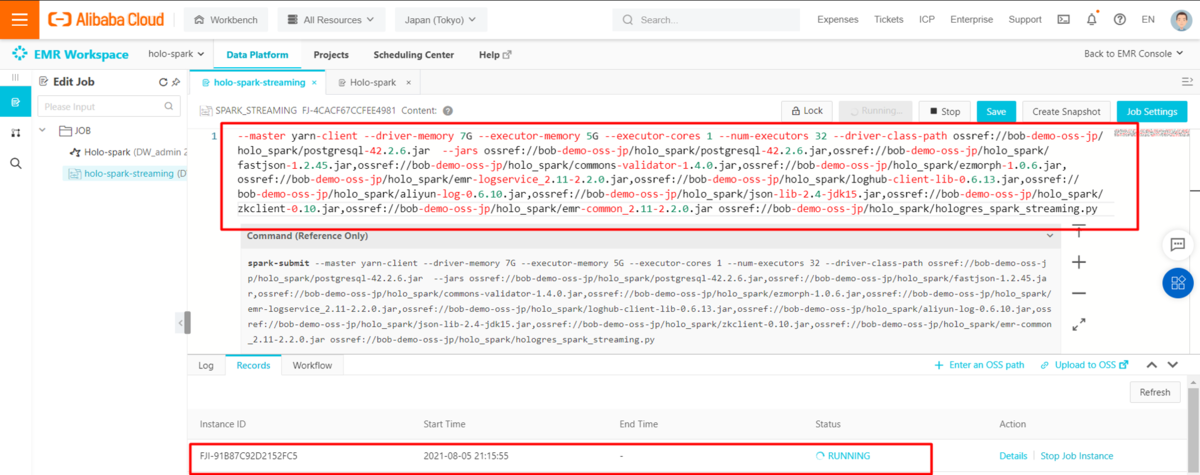Open the holo-spark project dropdown
Screen dimensions: 1200x475
click(x=176, y=54)
